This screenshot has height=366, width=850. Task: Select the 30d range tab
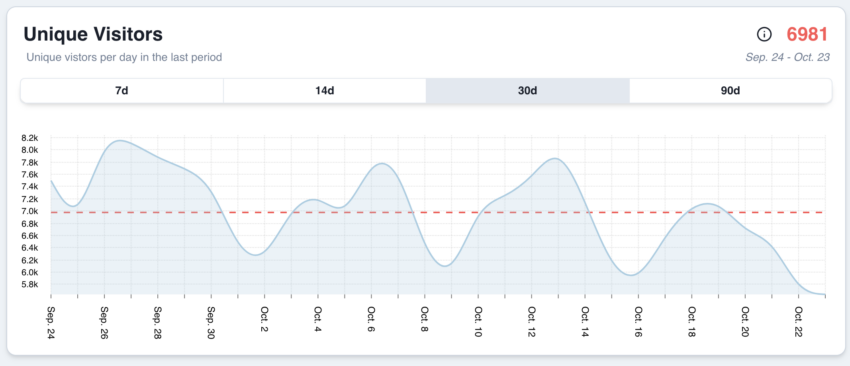527,91
